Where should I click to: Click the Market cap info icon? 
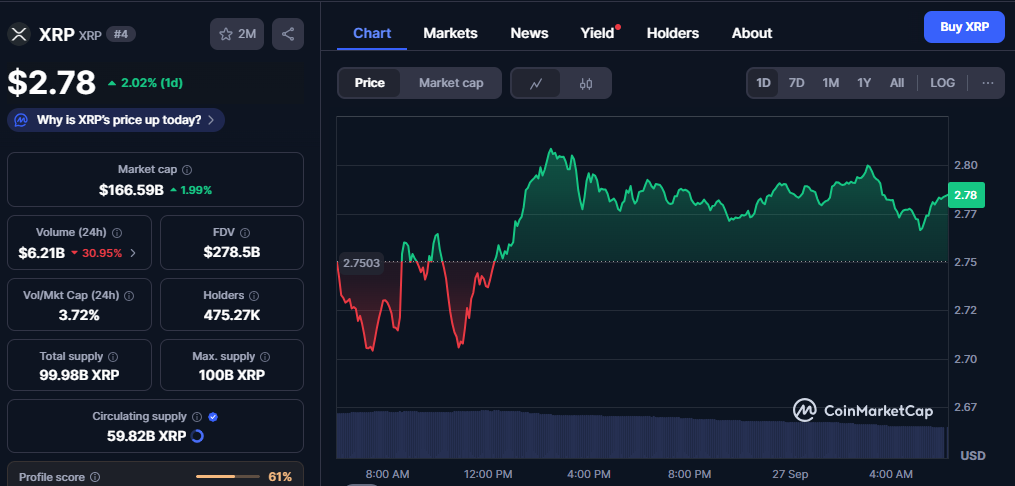click(x=187, y=170)
